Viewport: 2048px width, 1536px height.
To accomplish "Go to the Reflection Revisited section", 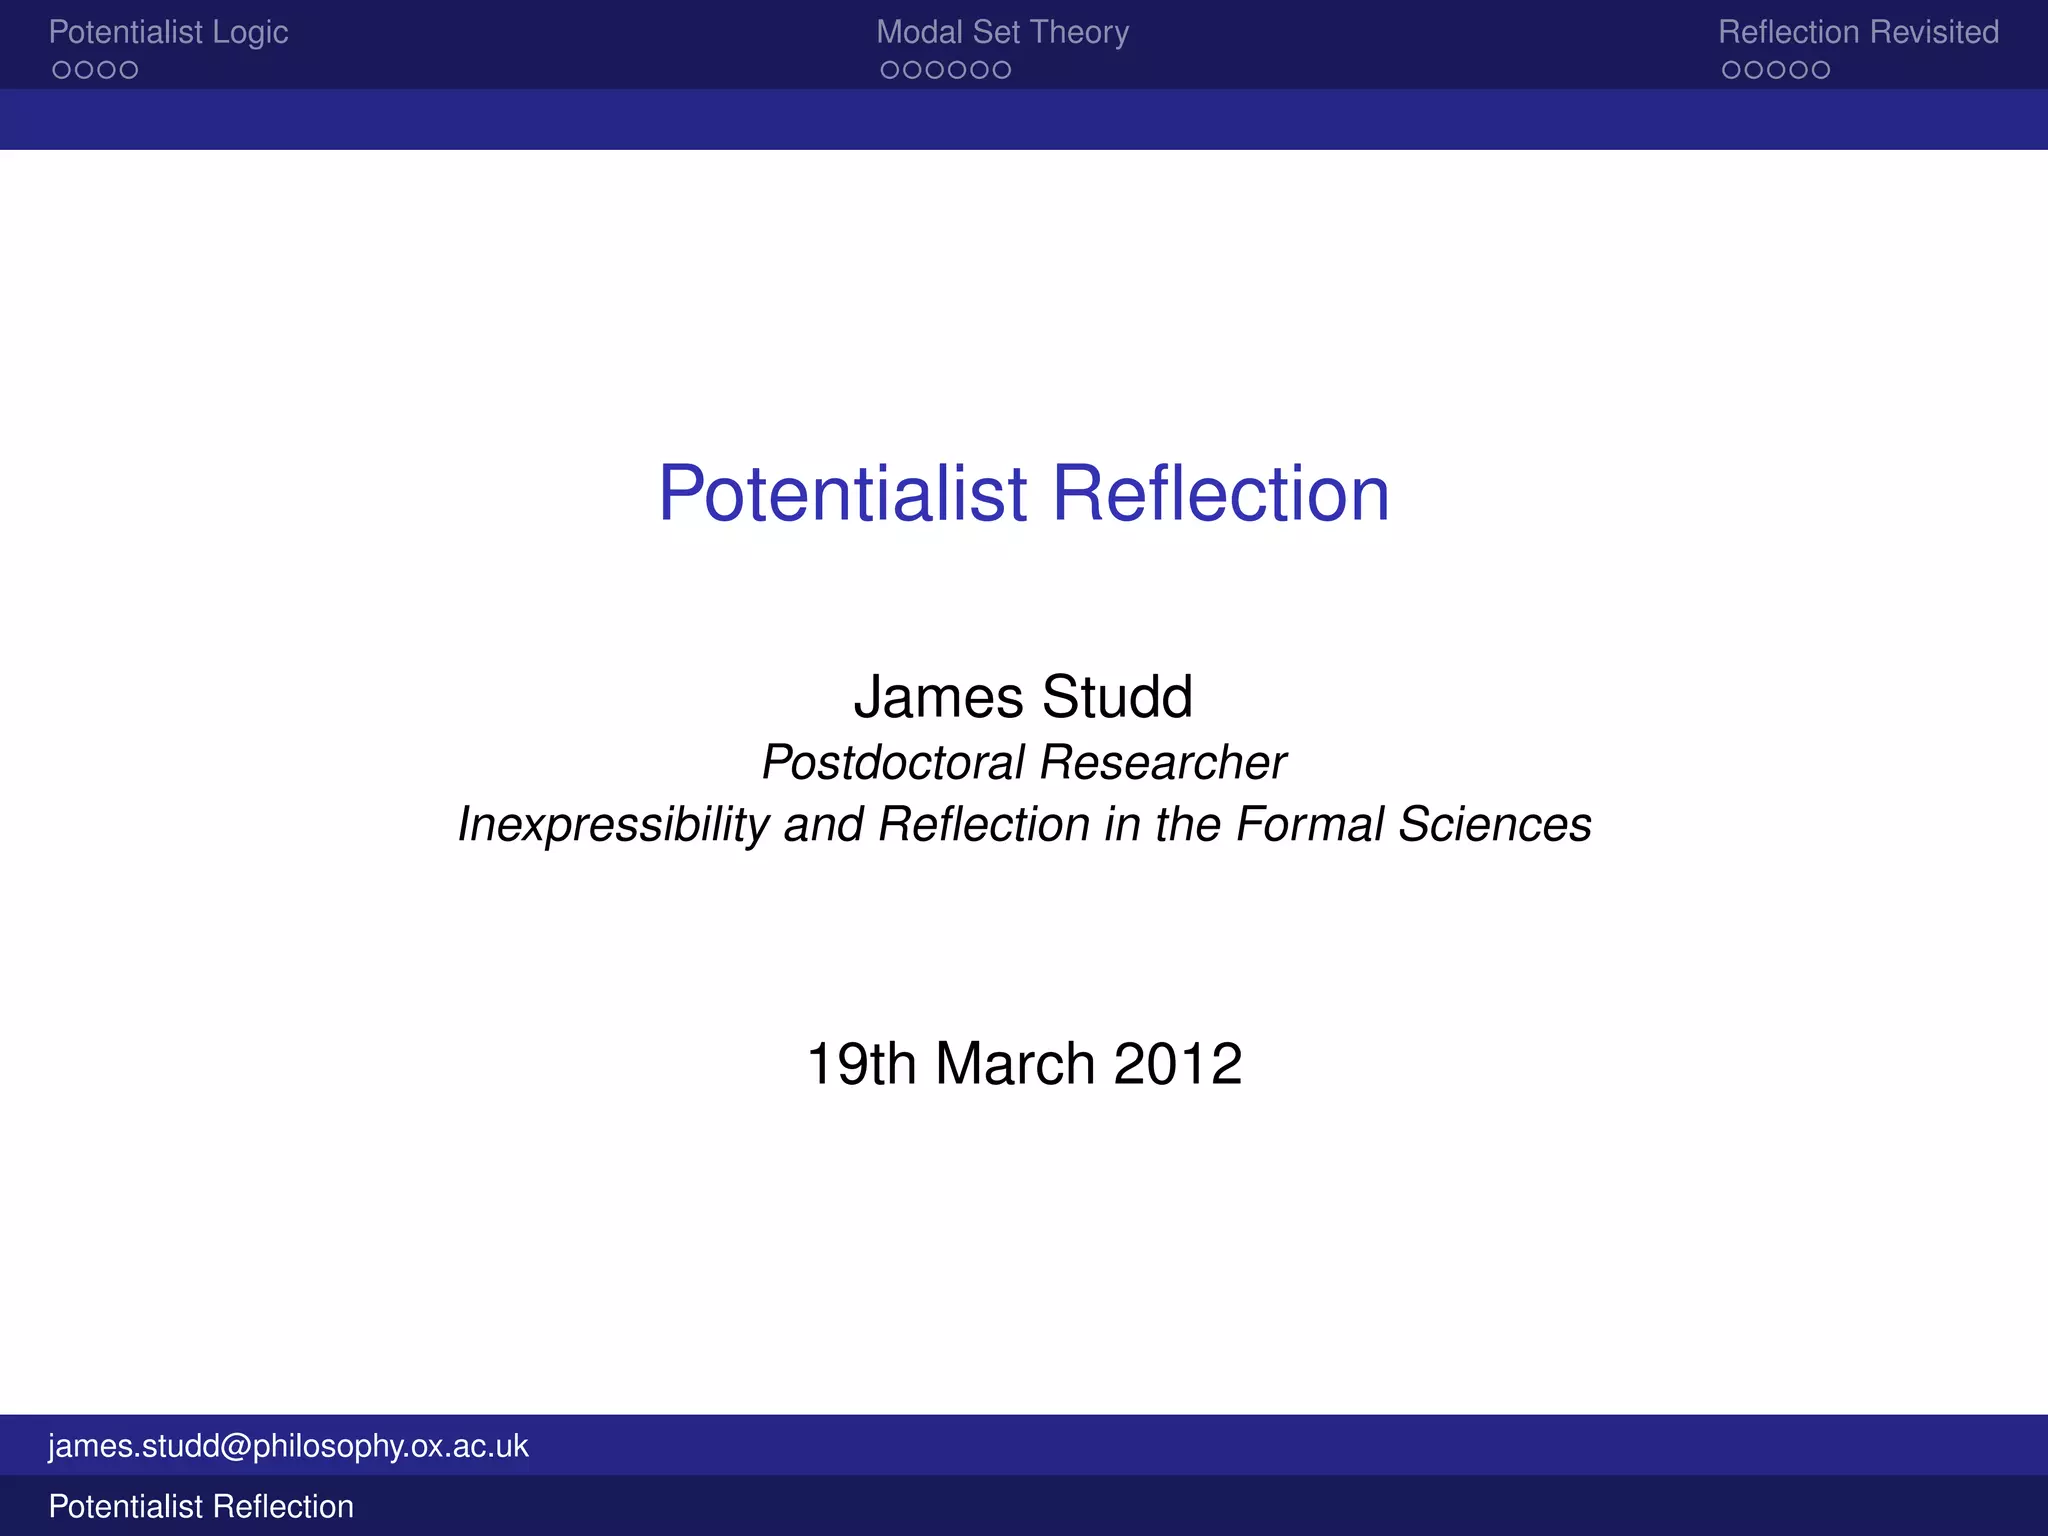I will (x=1858, y=32).
